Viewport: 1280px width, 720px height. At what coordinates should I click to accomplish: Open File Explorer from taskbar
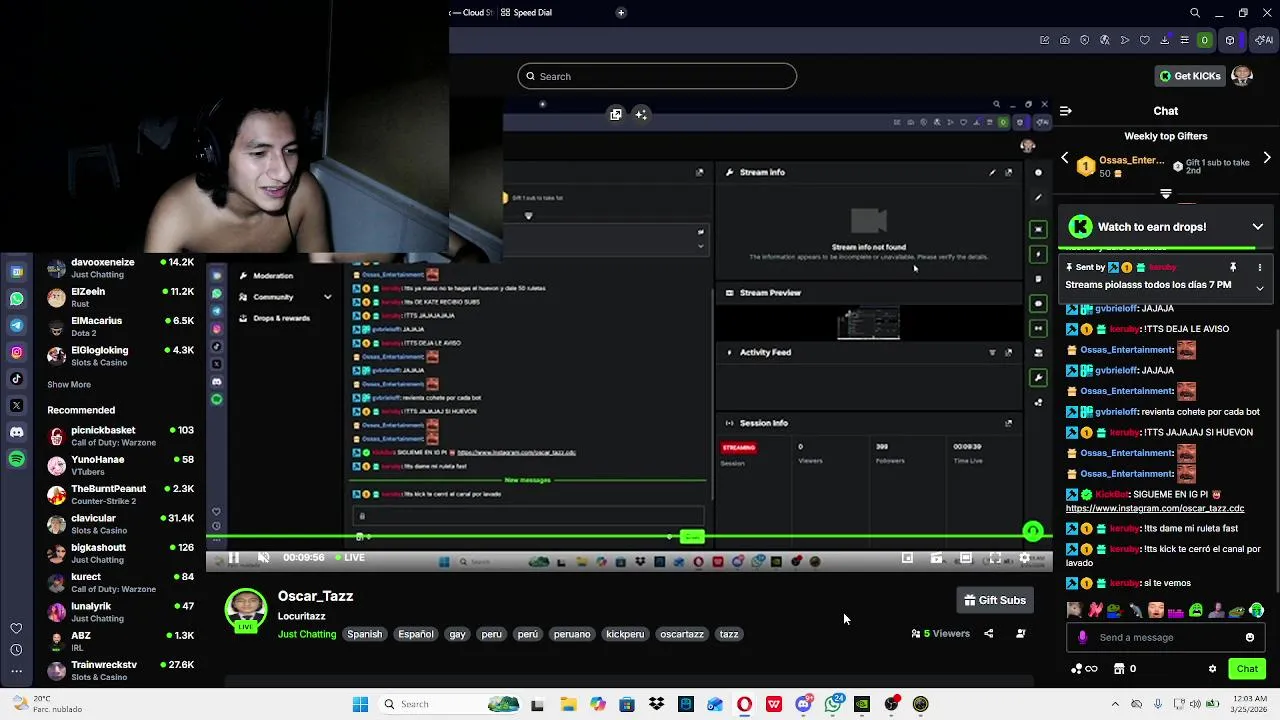(568, 704)
